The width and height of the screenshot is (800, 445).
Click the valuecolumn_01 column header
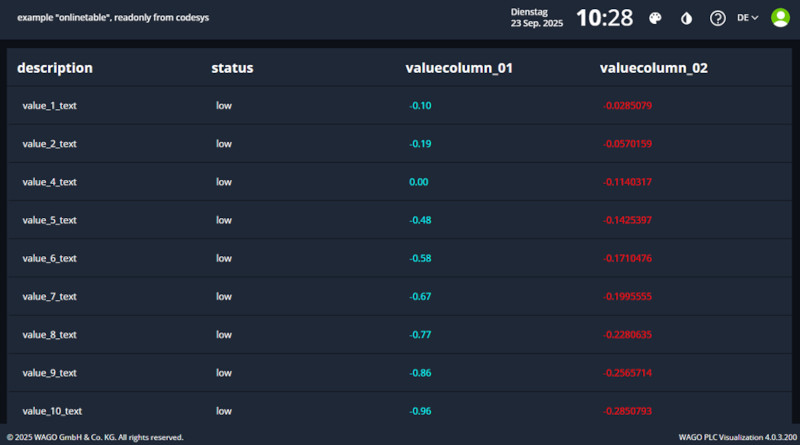click(x=458, y=68)
